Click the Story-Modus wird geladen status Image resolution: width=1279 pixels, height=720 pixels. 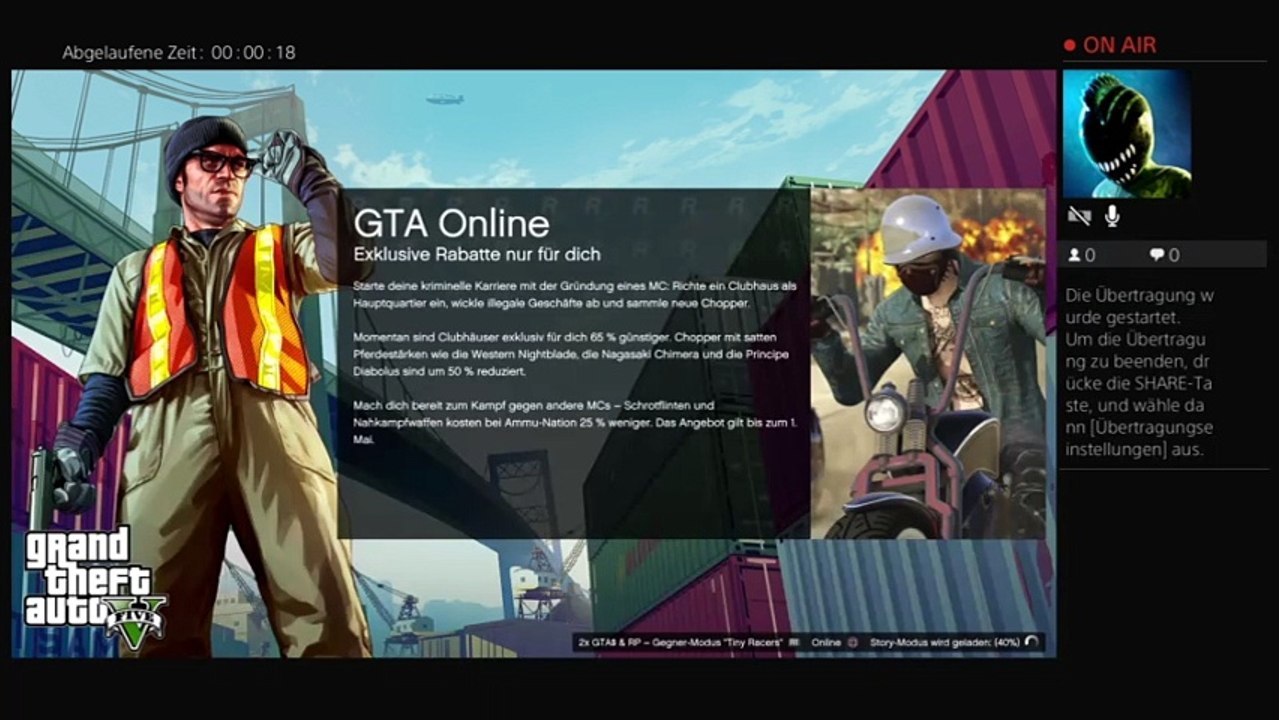click(944, 643)
